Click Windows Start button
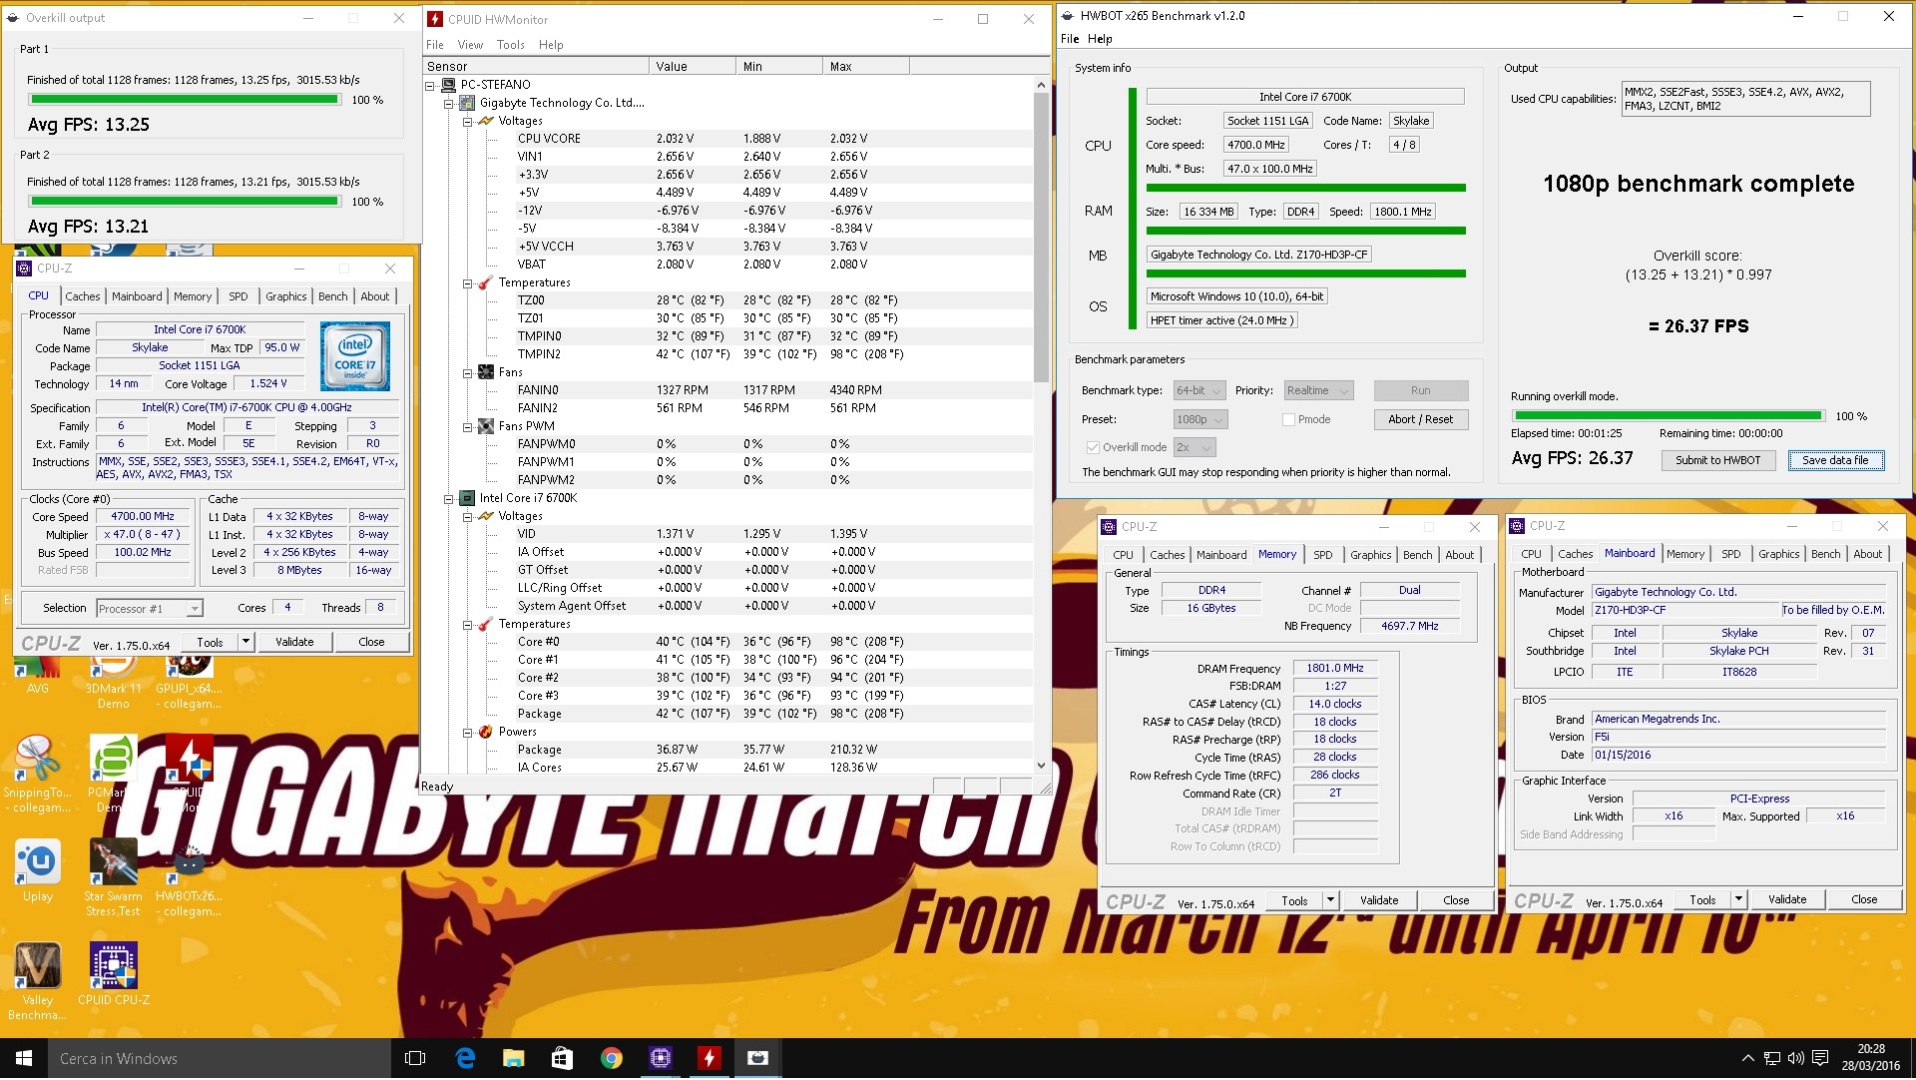 click(x=24, y=1058)
